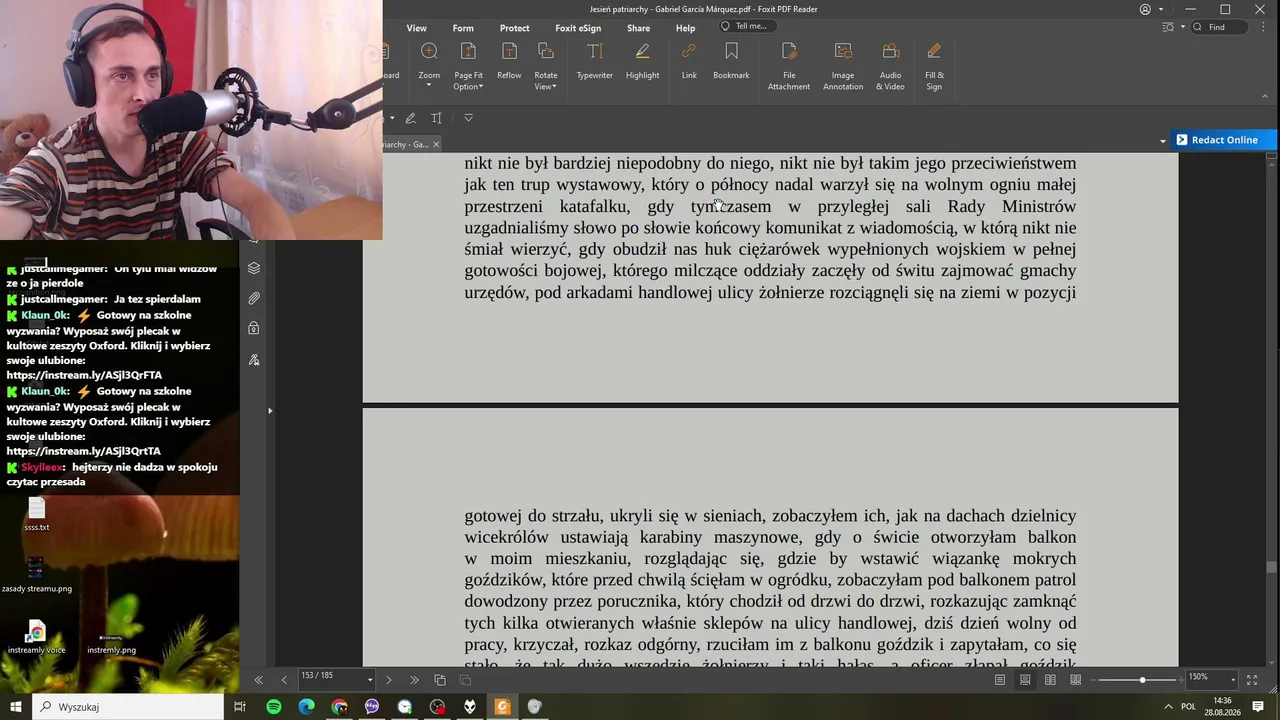Switch to single page view mode
This screenshot has width=1280, height=720.
(x=999, y=680)
